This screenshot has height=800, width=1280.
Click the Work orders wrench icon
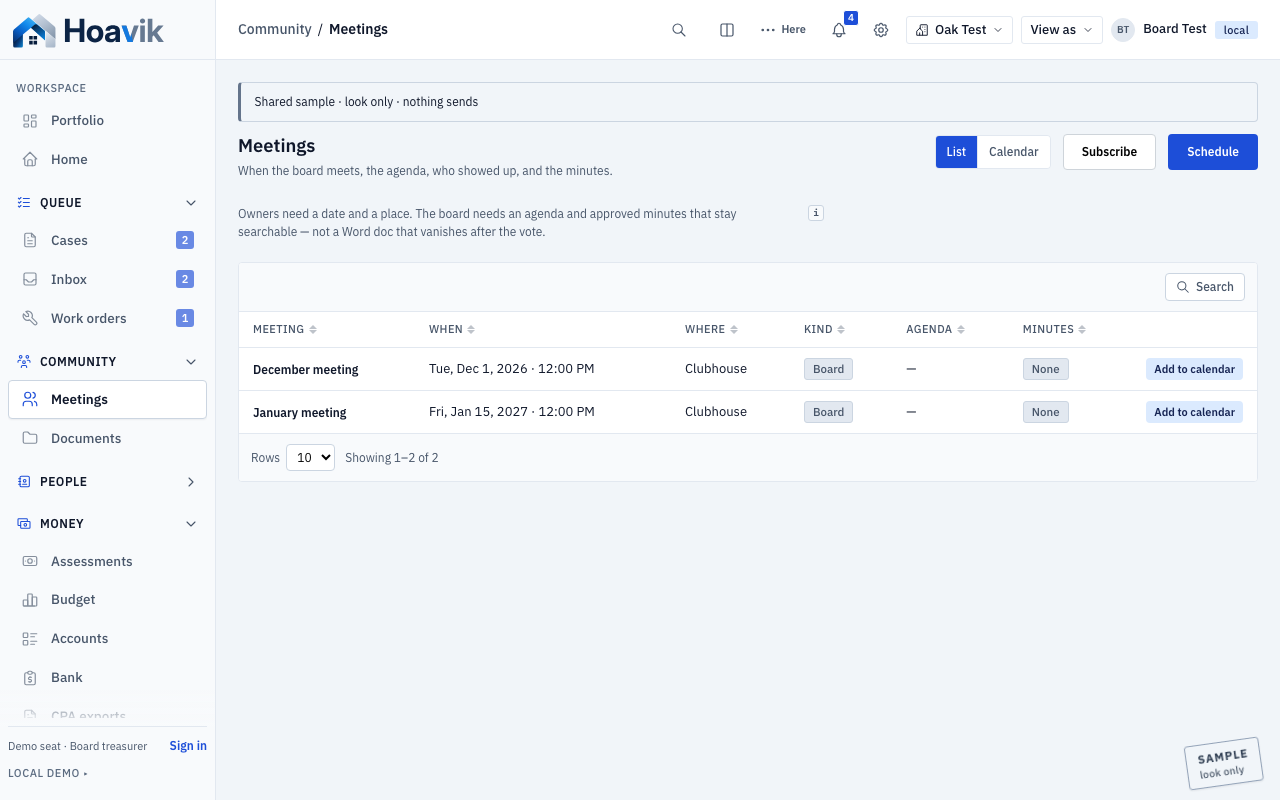[30, 319]
